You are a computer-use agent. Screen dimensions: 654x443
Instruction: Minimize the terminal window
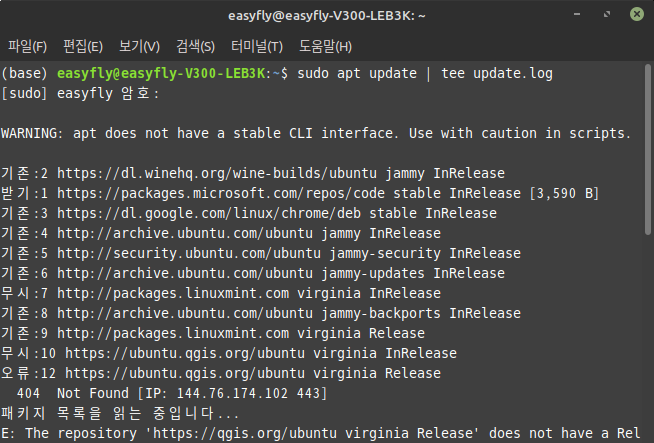(577, 14)
